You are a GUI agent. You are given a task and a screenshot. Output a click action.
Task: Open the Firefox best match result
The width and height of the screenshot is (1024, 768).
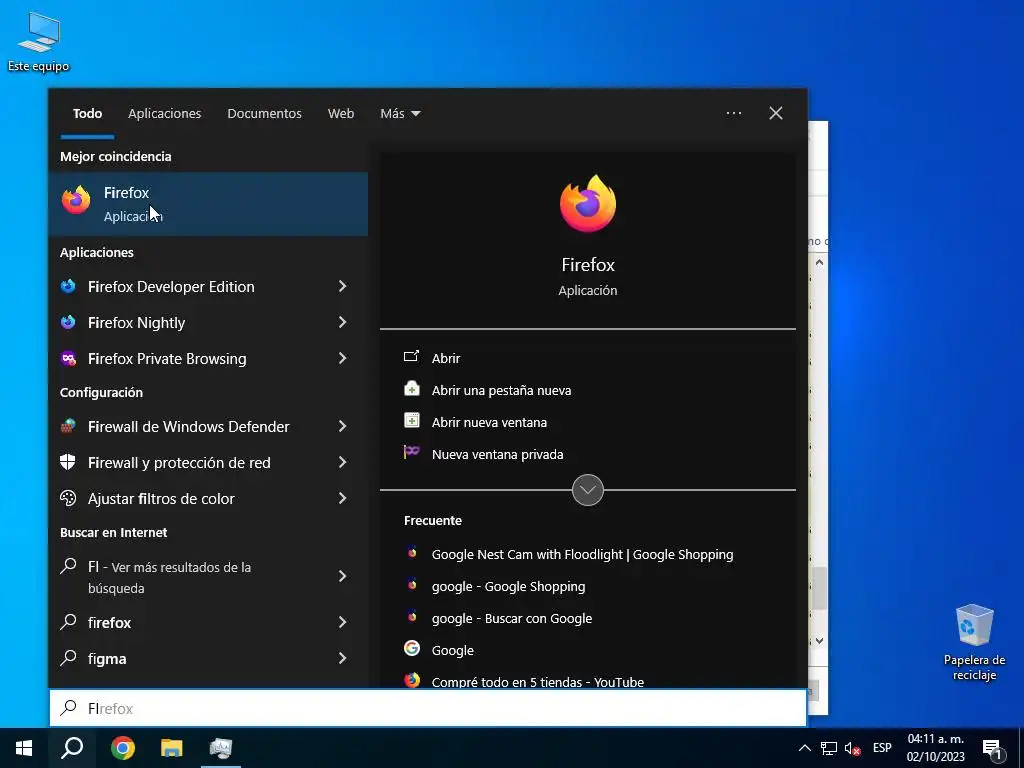[208, 204]
